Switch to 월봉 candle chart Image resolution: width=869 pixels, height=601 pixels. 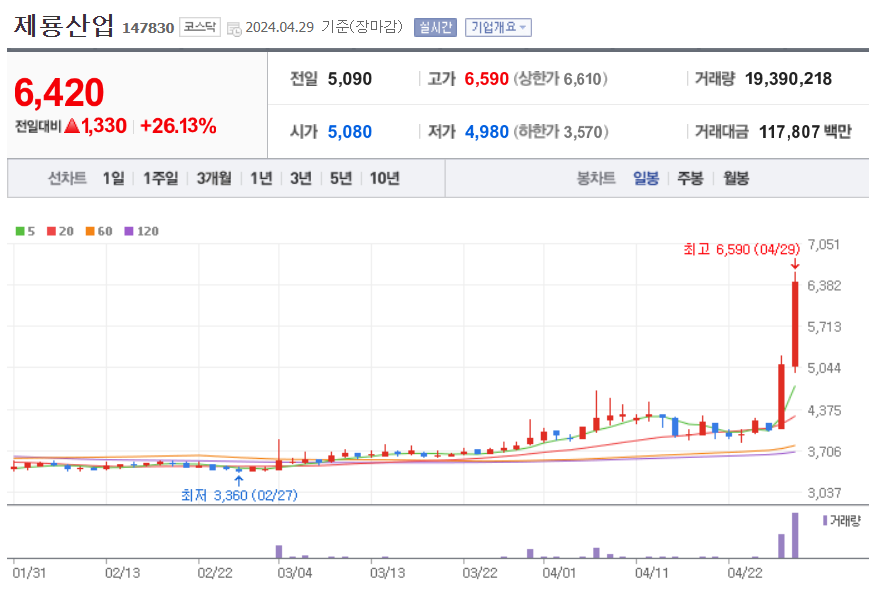coord(736,179)
